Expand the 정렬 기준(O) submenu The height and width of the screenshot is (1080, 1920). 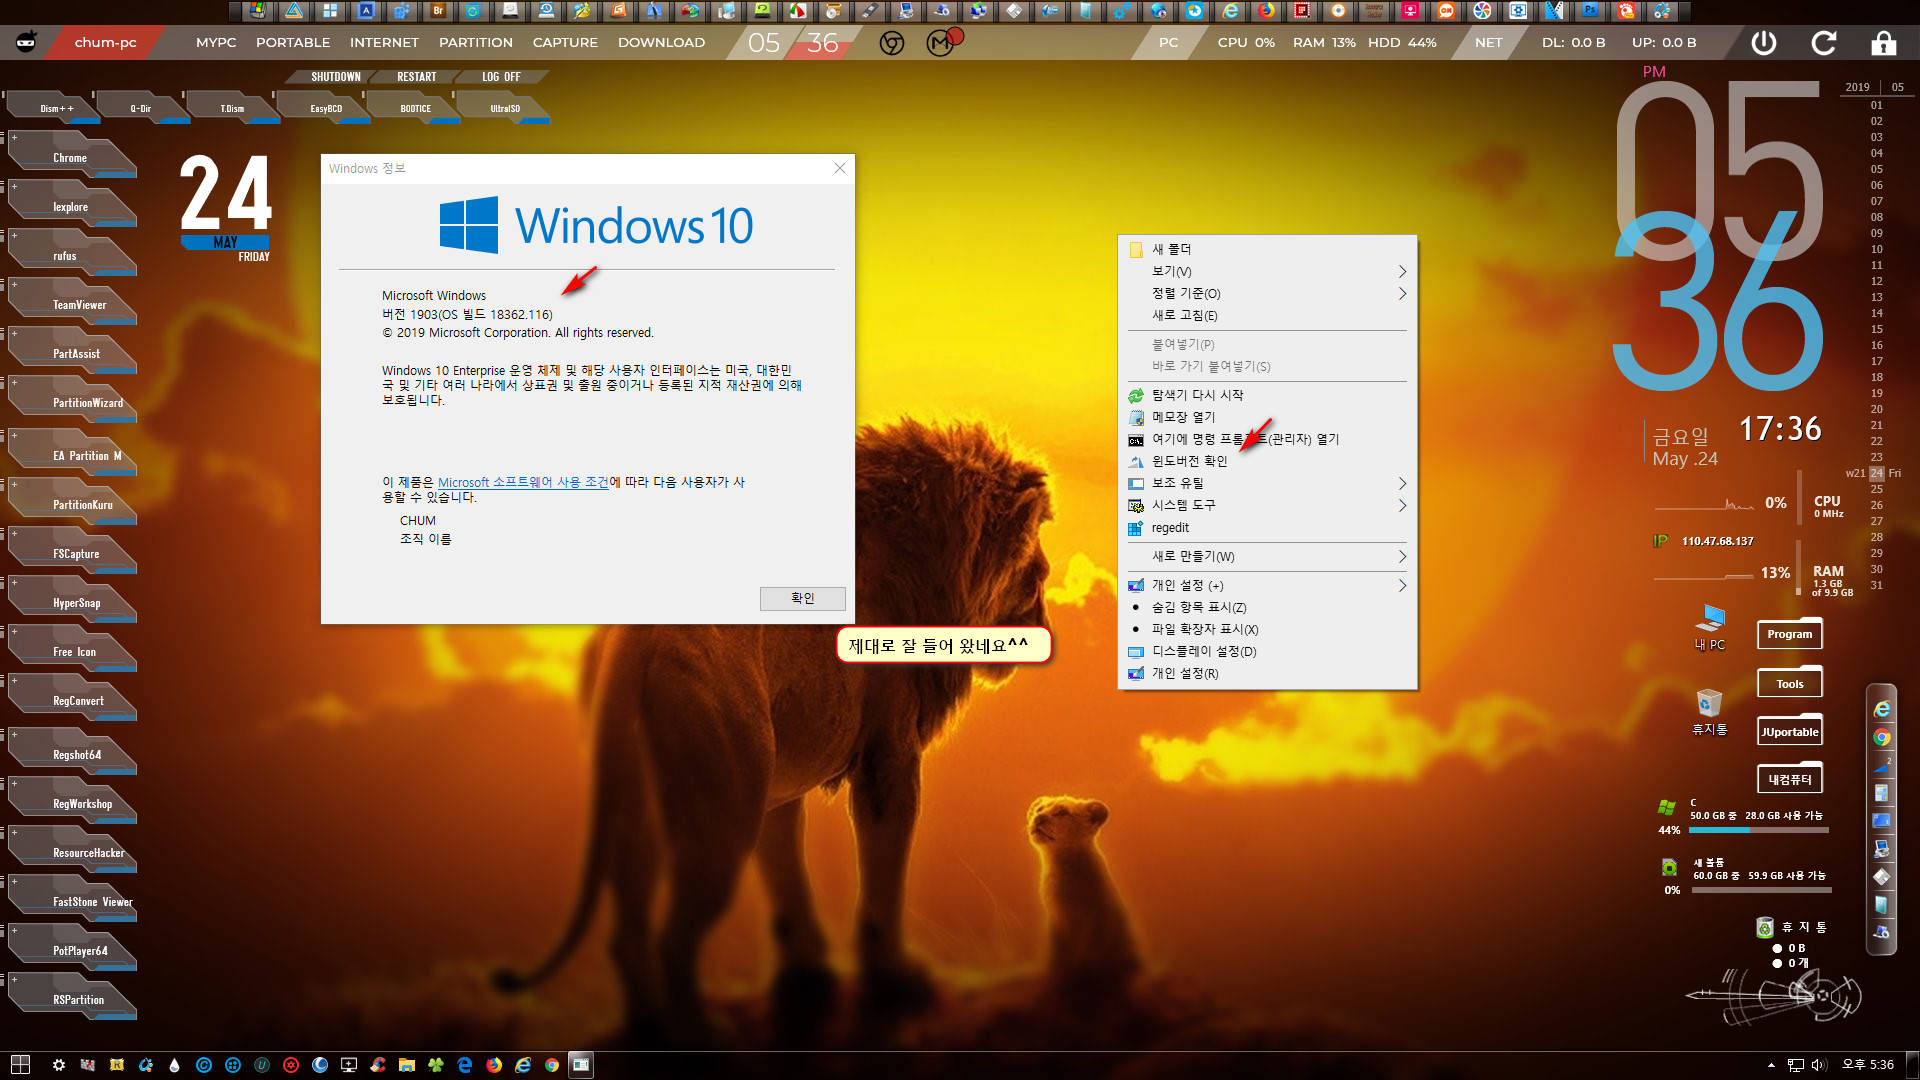tap(1267, 293)
